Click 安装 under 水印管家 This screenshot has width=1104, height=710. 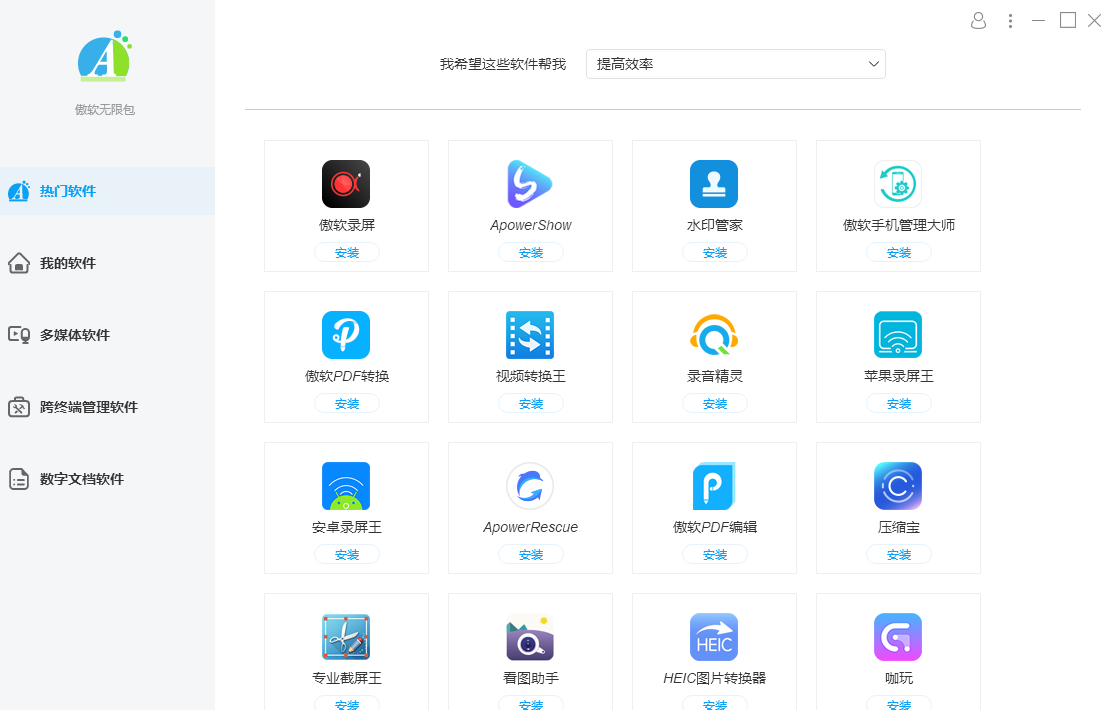pos(715,252)
